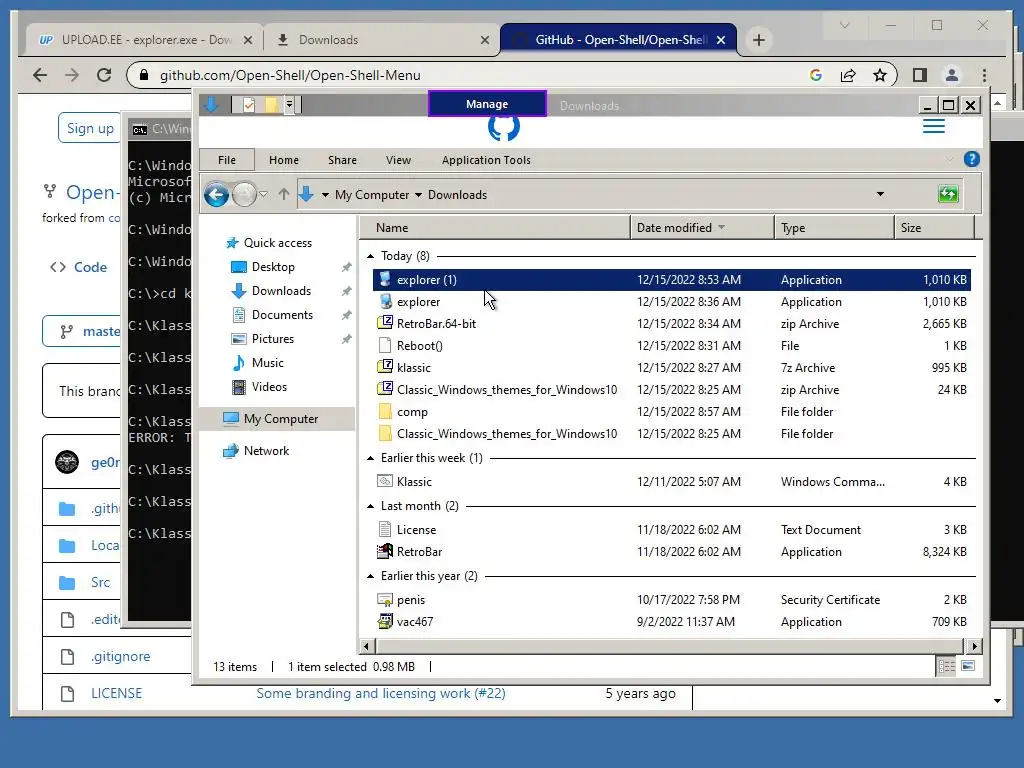The image size is (1024, 768).
Task: Share this page via Chrome's share icon
Action: coord(848,75)
